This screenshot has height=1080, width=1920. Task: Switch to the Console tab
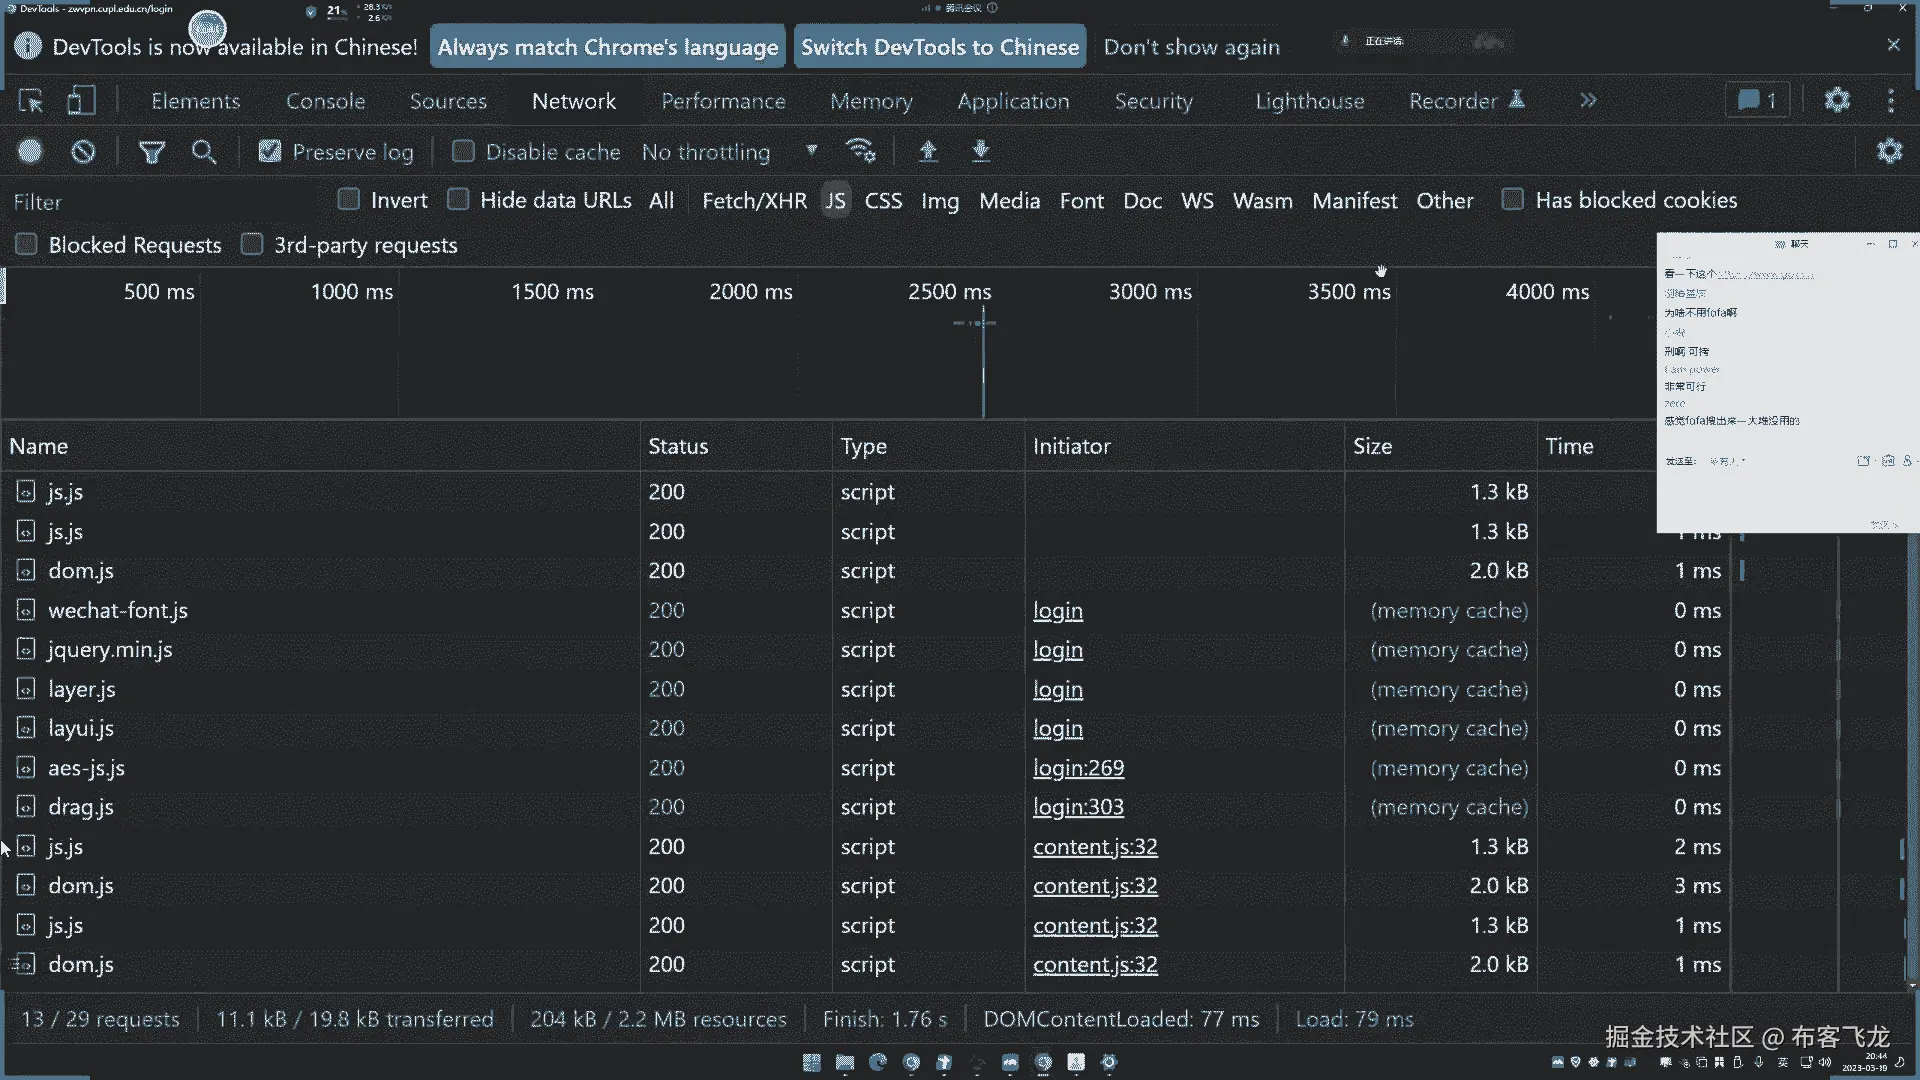[325, 101]
